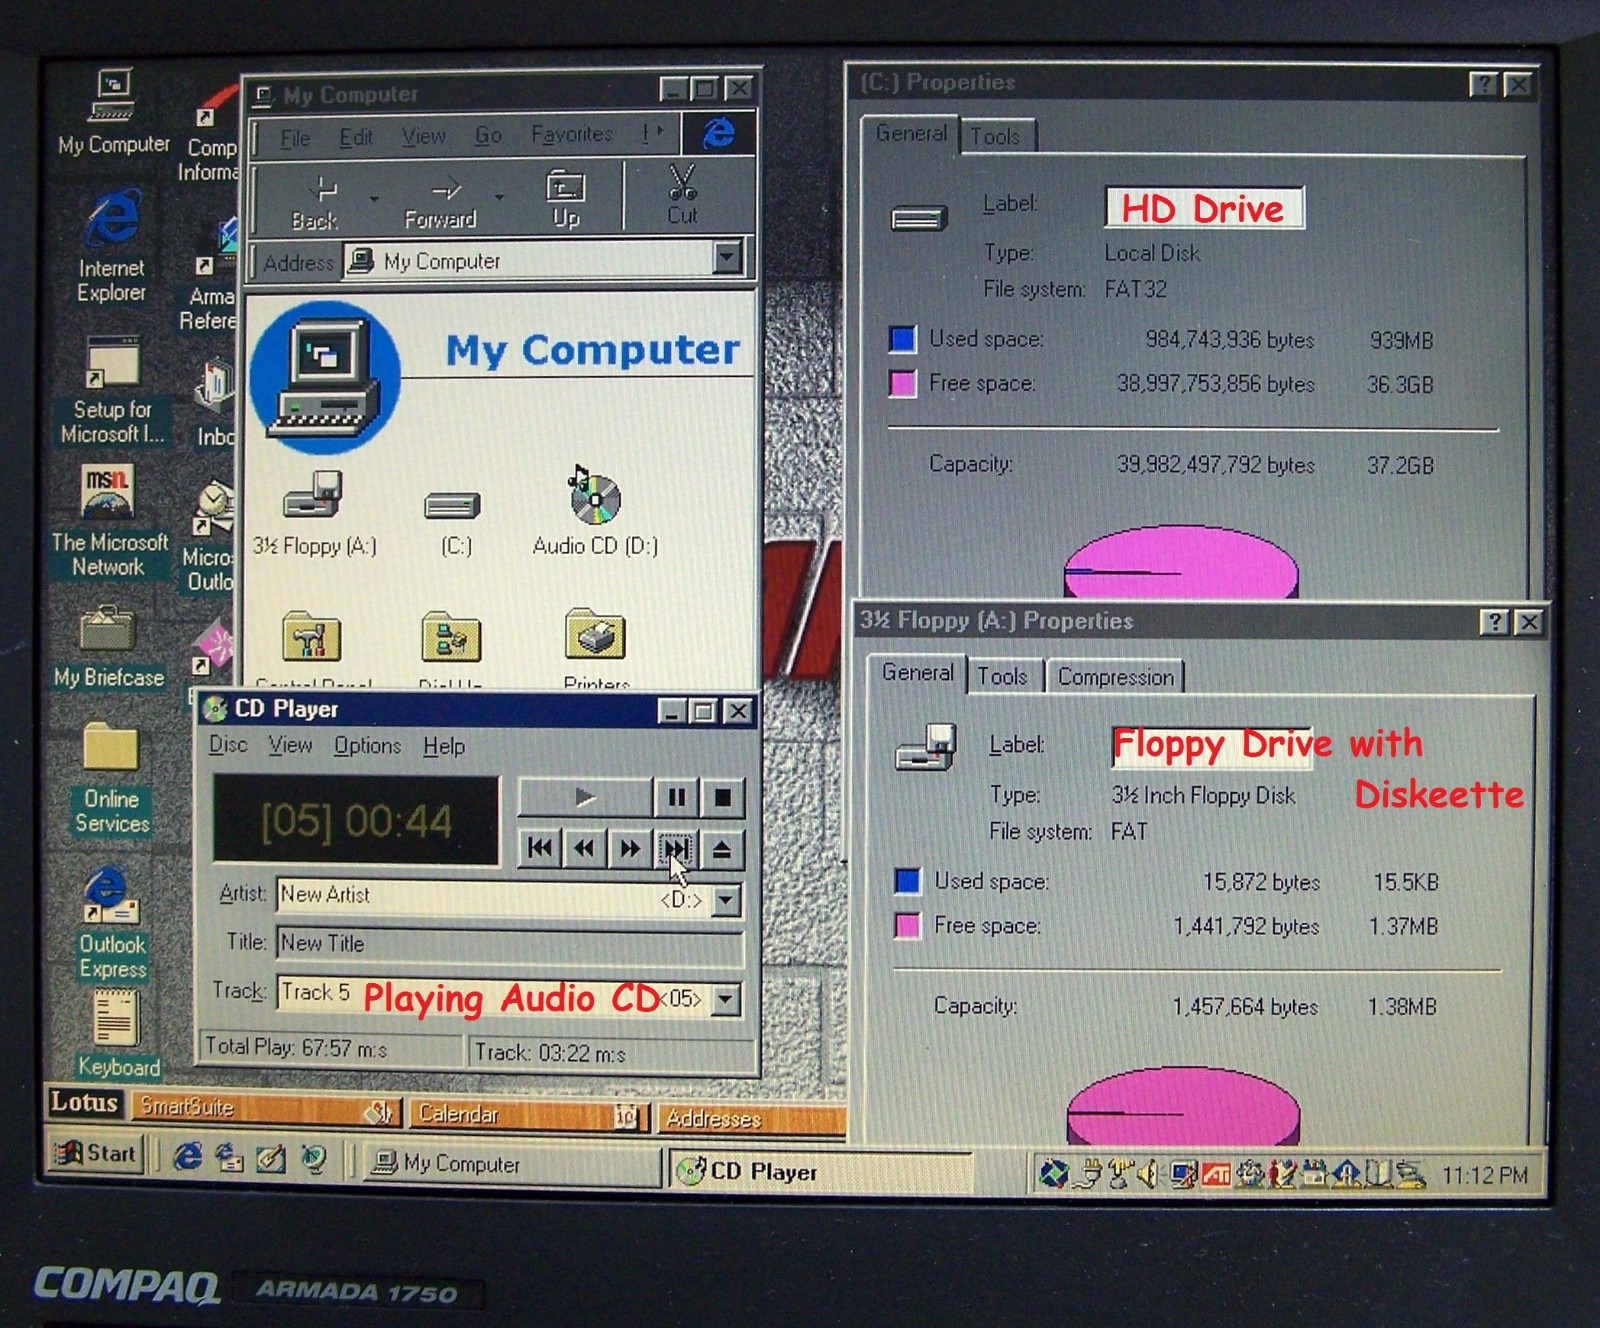Image resolution: width=1600 pixels, height=1328 pixels.
Task: Click the Forward toolbar button in My Computer
Action: (441, 200)
